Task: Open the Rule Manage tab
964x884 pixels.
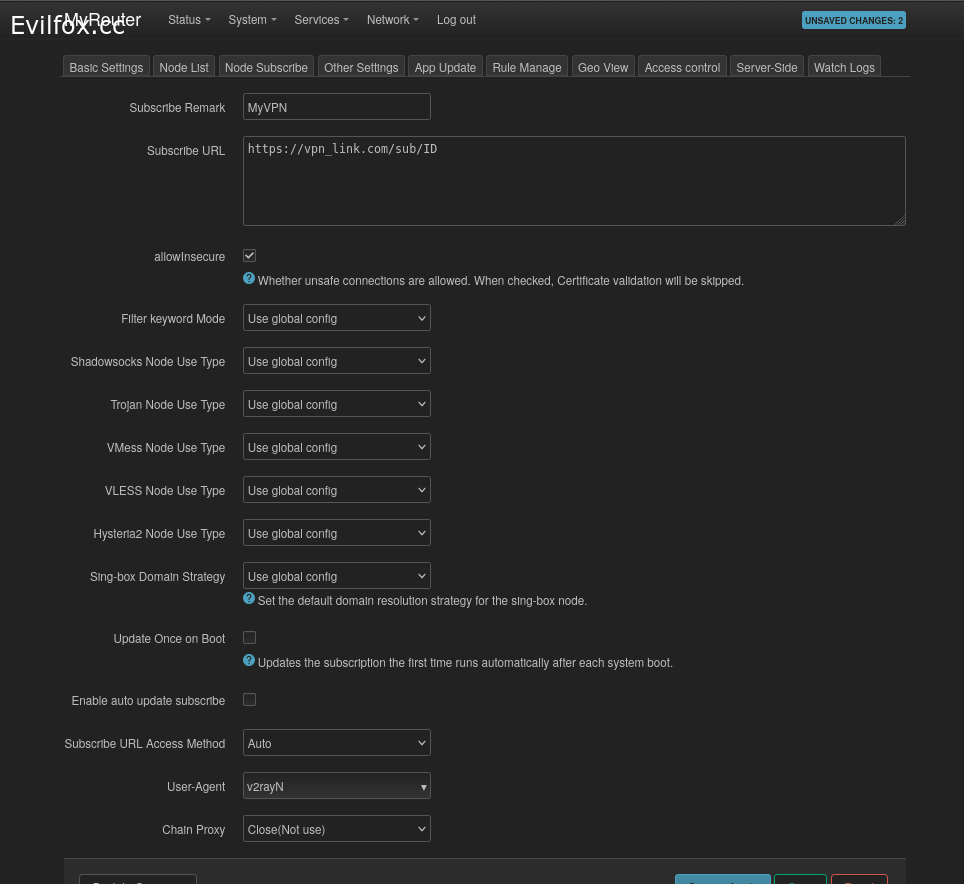Action: (527, 67)
